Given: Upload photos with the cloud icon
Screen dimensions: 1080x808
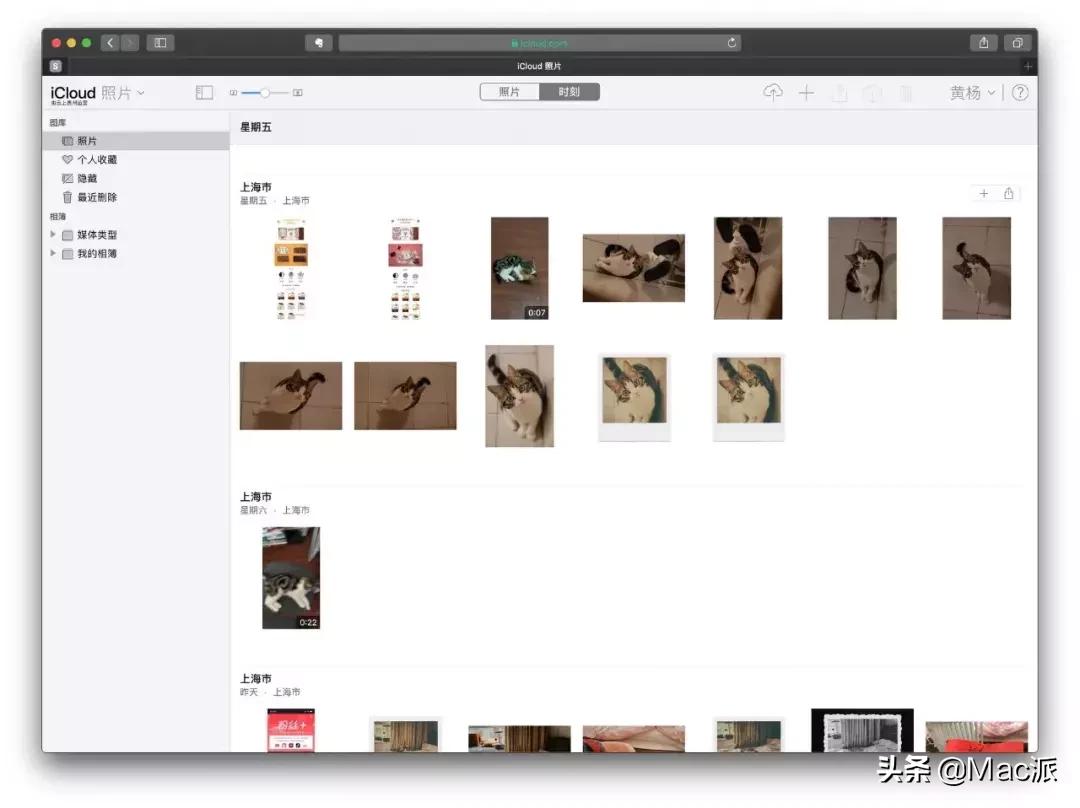Looking at the screenshot, I should pos(773,92).
